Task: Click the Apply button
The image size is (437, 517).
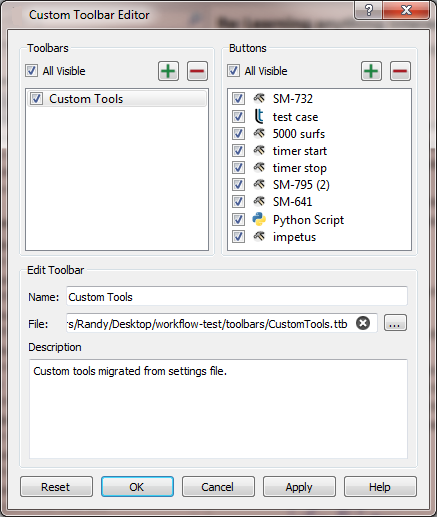Action: pyautogui.click(x=299, y=487)
